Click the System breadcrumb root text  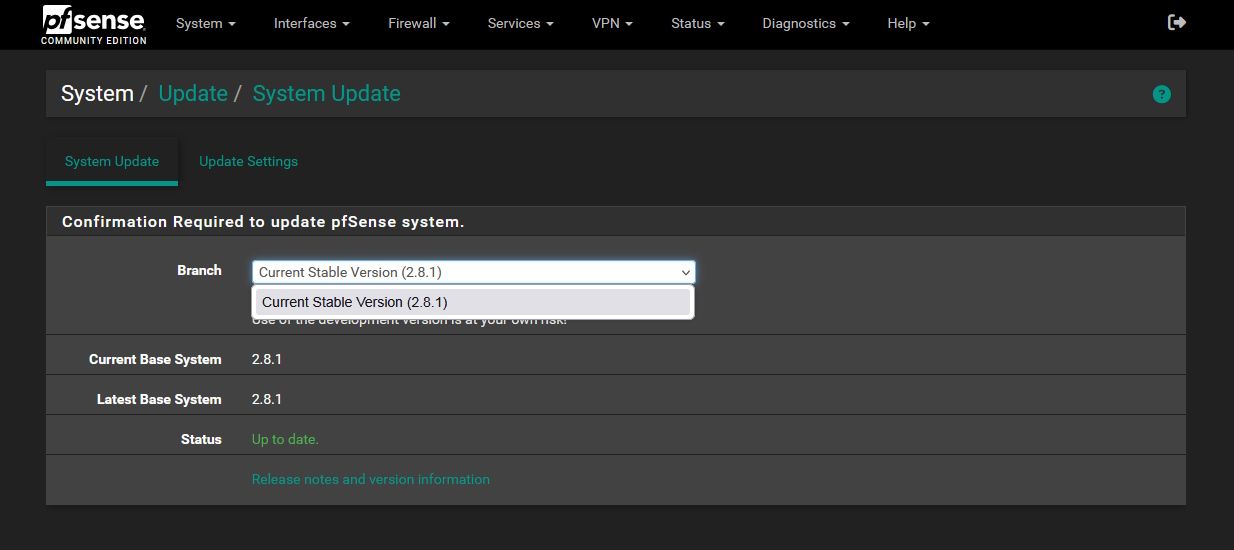tap(97, 93)
